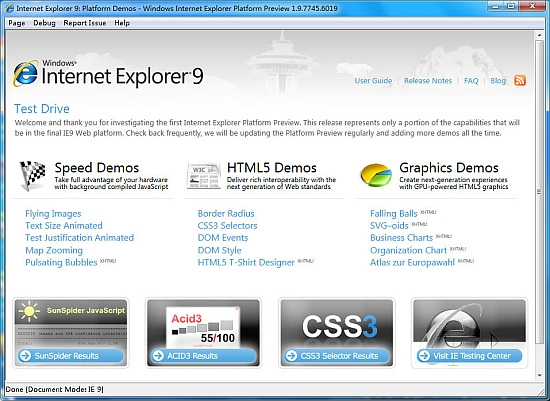The width and height of the screenshot is (550, 401).
Task: Open the Report Issue menu
Action: pyautogui.click(x=85, y=23)
